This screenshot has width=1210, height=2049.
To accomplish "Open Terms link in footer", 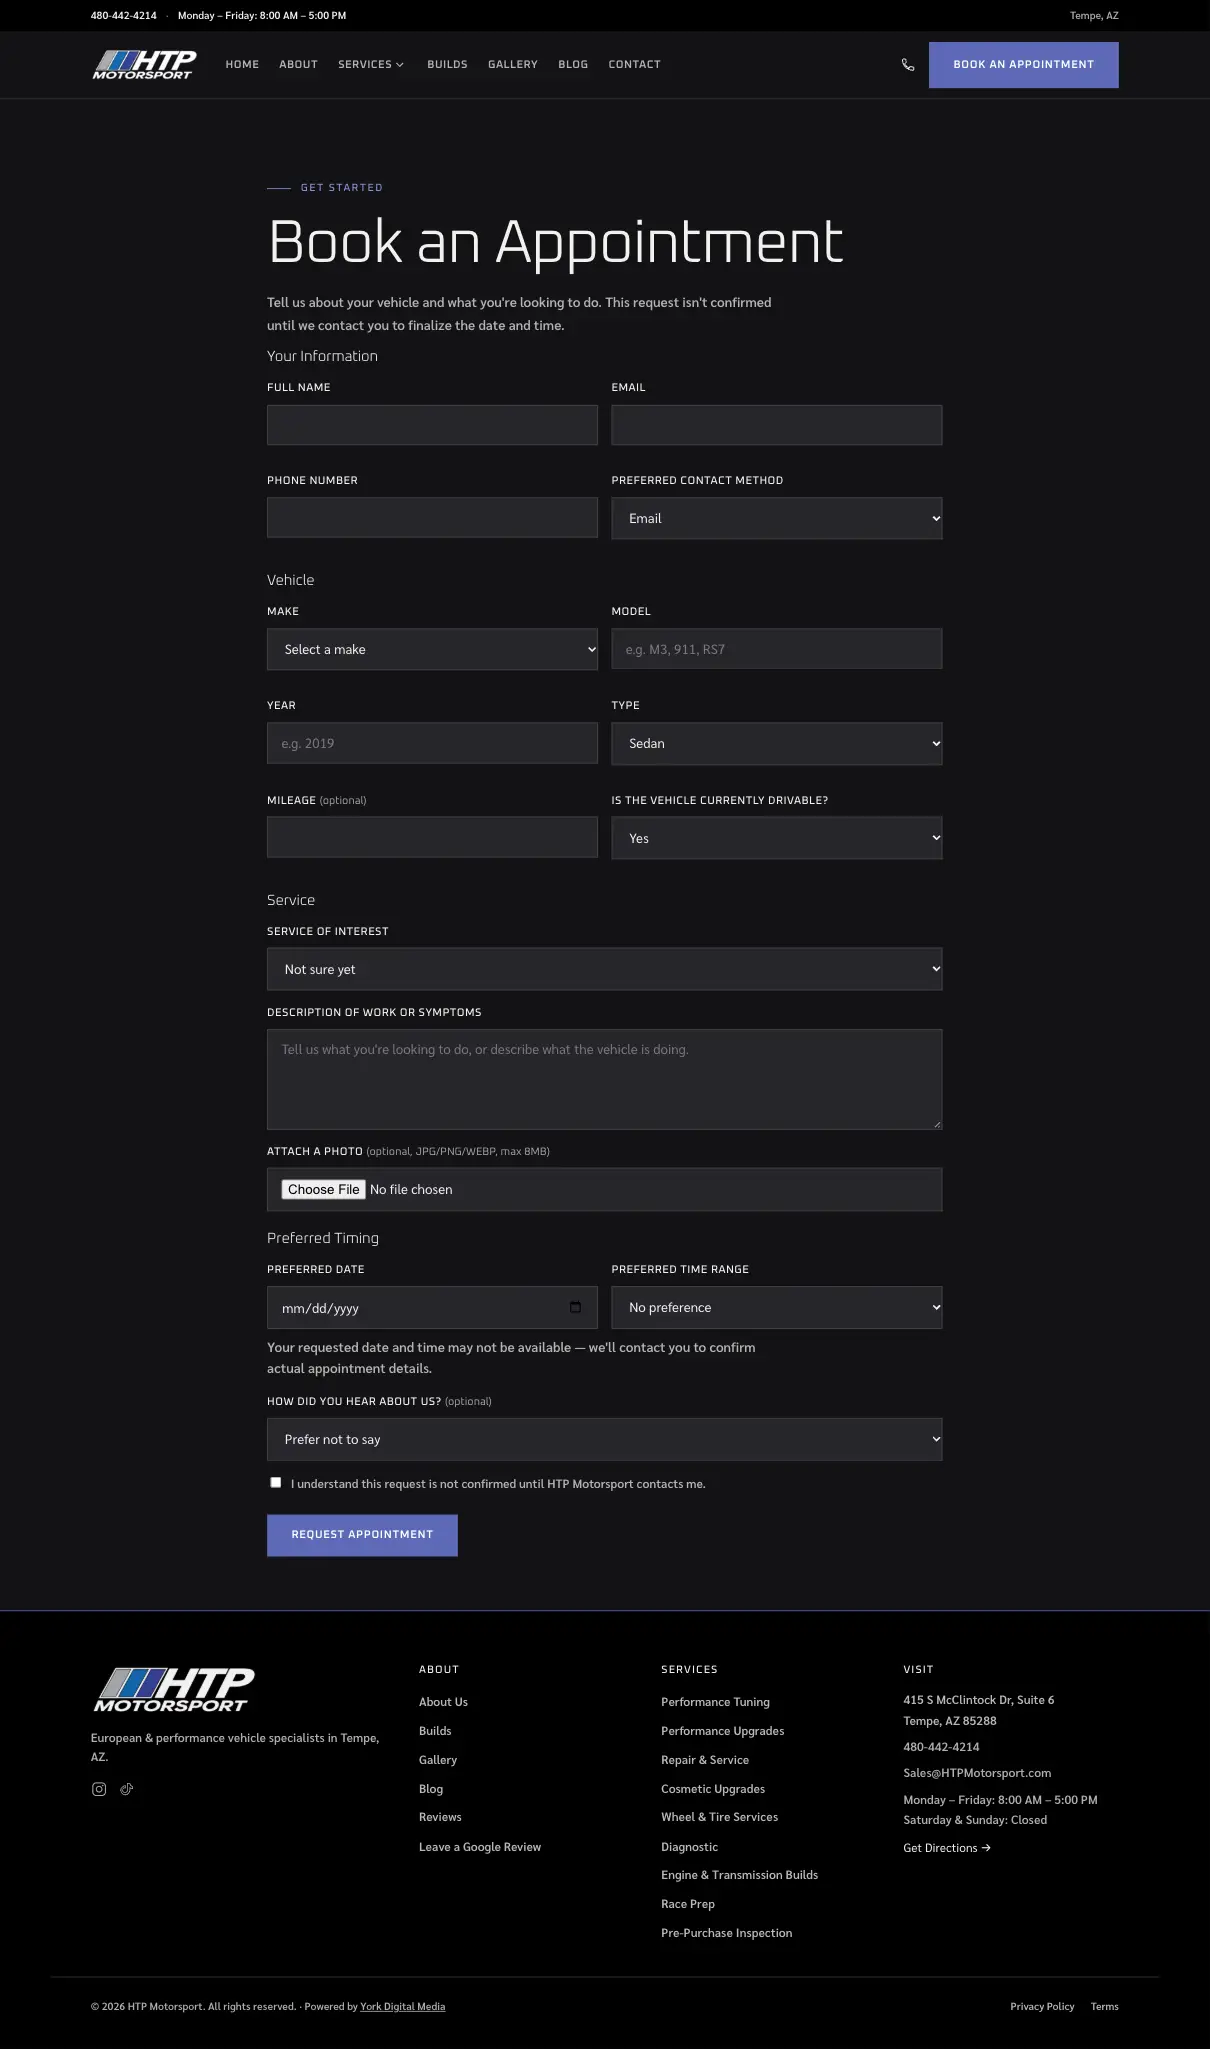I will (x=1104, y=2006).
